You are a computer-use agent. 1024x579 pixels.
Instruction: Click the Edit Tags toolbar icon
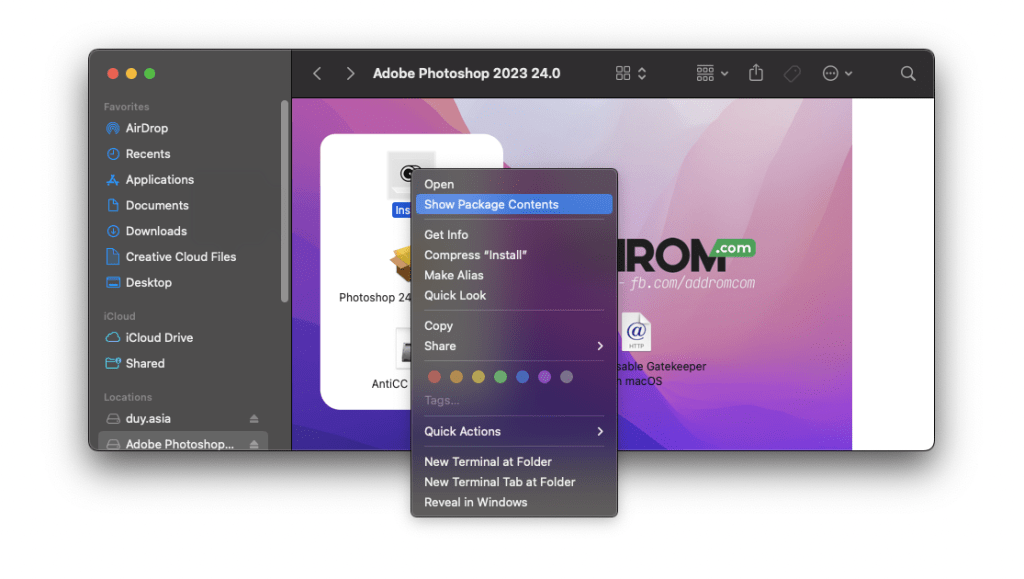coord(792,73)
